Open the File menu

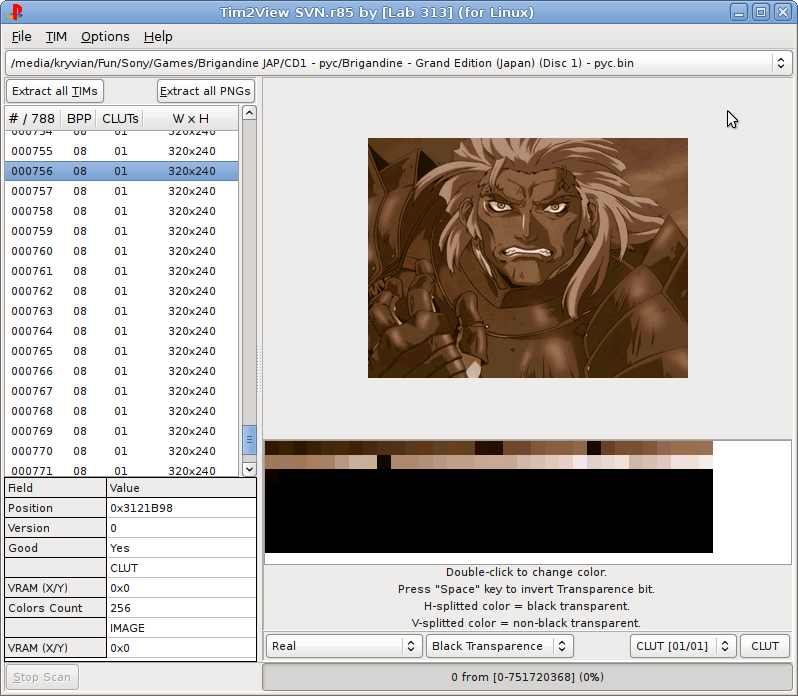[x=21, y=37]
